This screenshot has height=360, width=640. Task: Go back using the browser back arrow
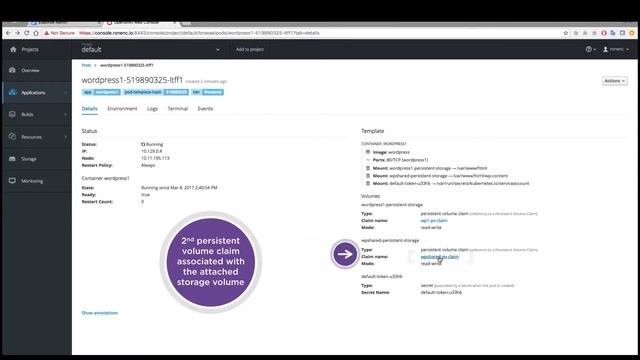pos(8,33)
